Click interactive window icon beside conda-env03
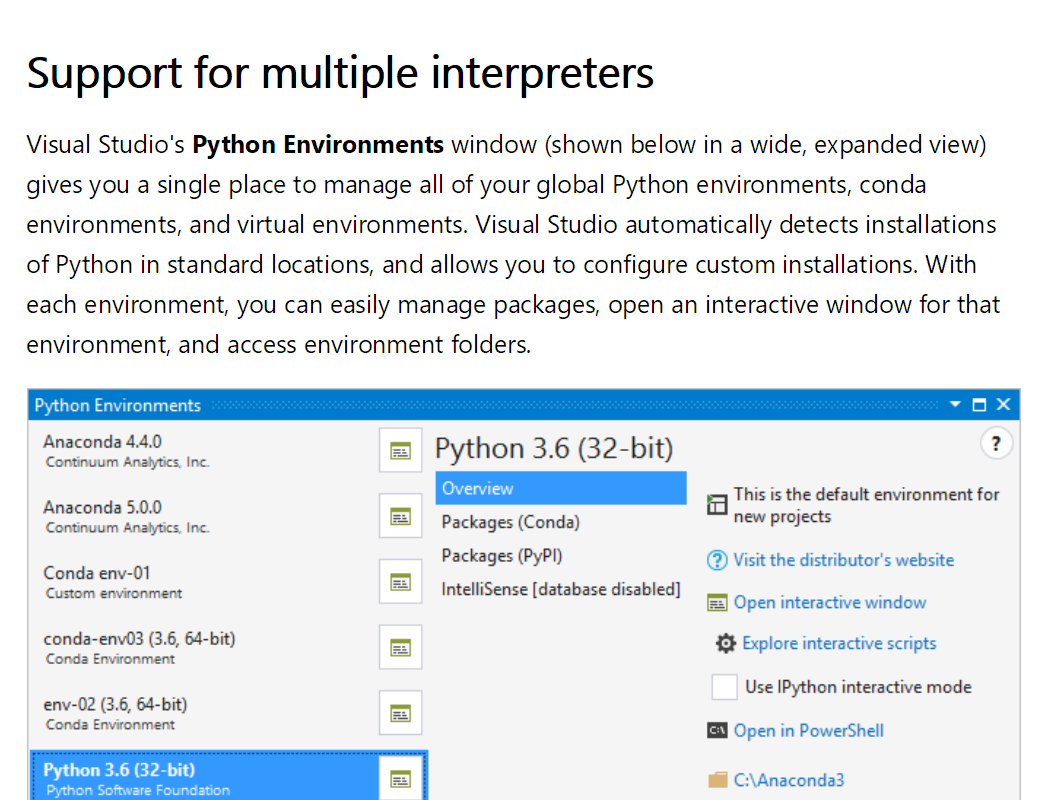This screenshot has height=800, width=1042. point(401,648)
